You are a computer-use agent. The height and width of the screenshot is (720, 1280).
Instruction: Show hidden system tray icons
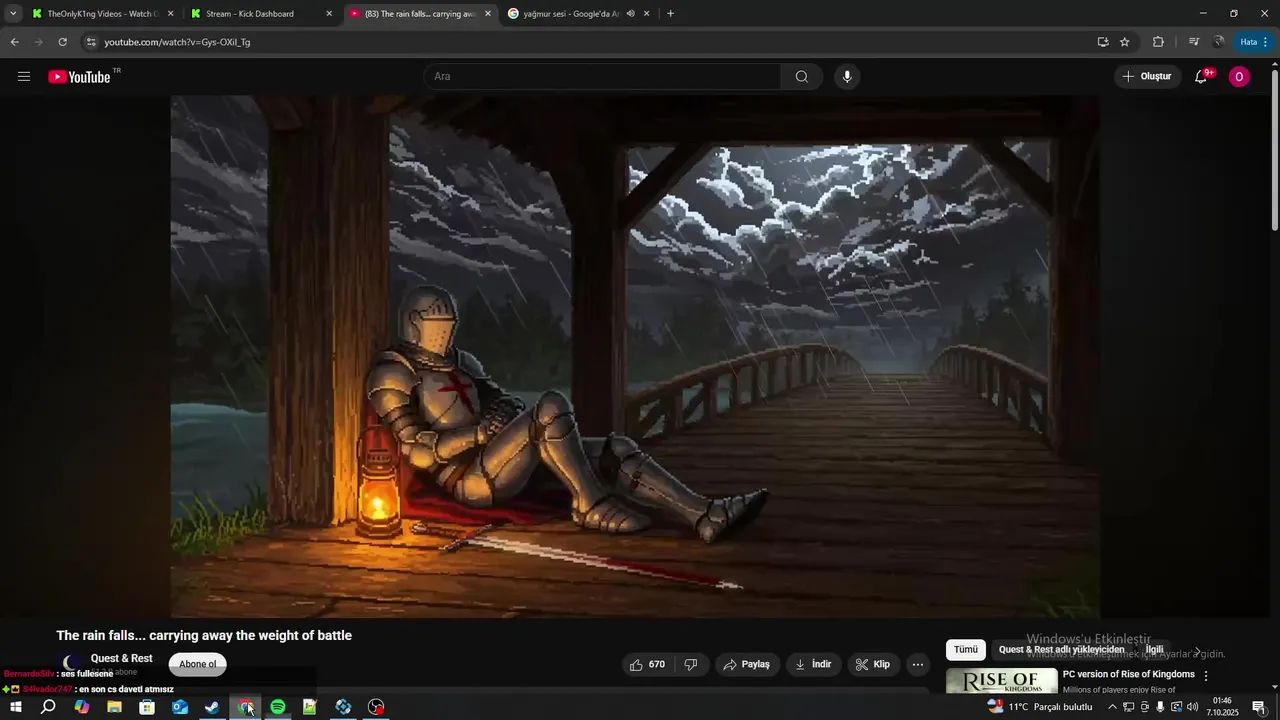tap(1112, 707)
